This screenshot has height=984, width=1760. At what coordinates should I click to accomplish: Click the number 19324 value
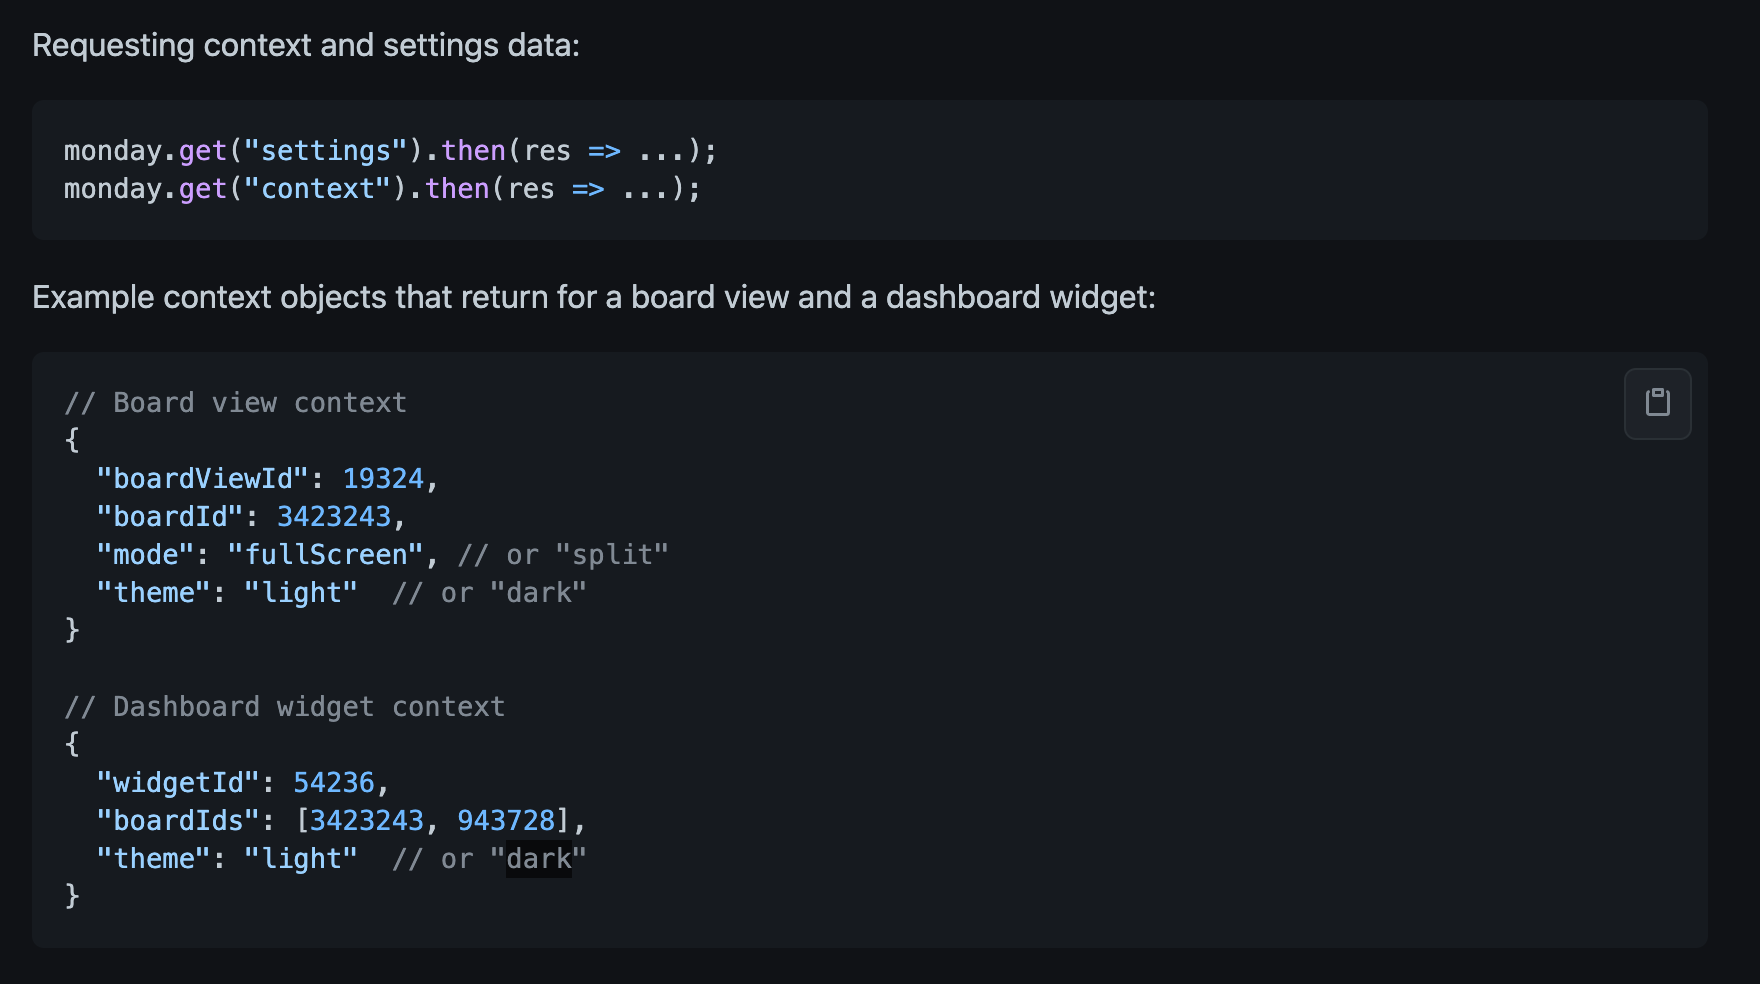pyautogui.click(x=383, y=479)
